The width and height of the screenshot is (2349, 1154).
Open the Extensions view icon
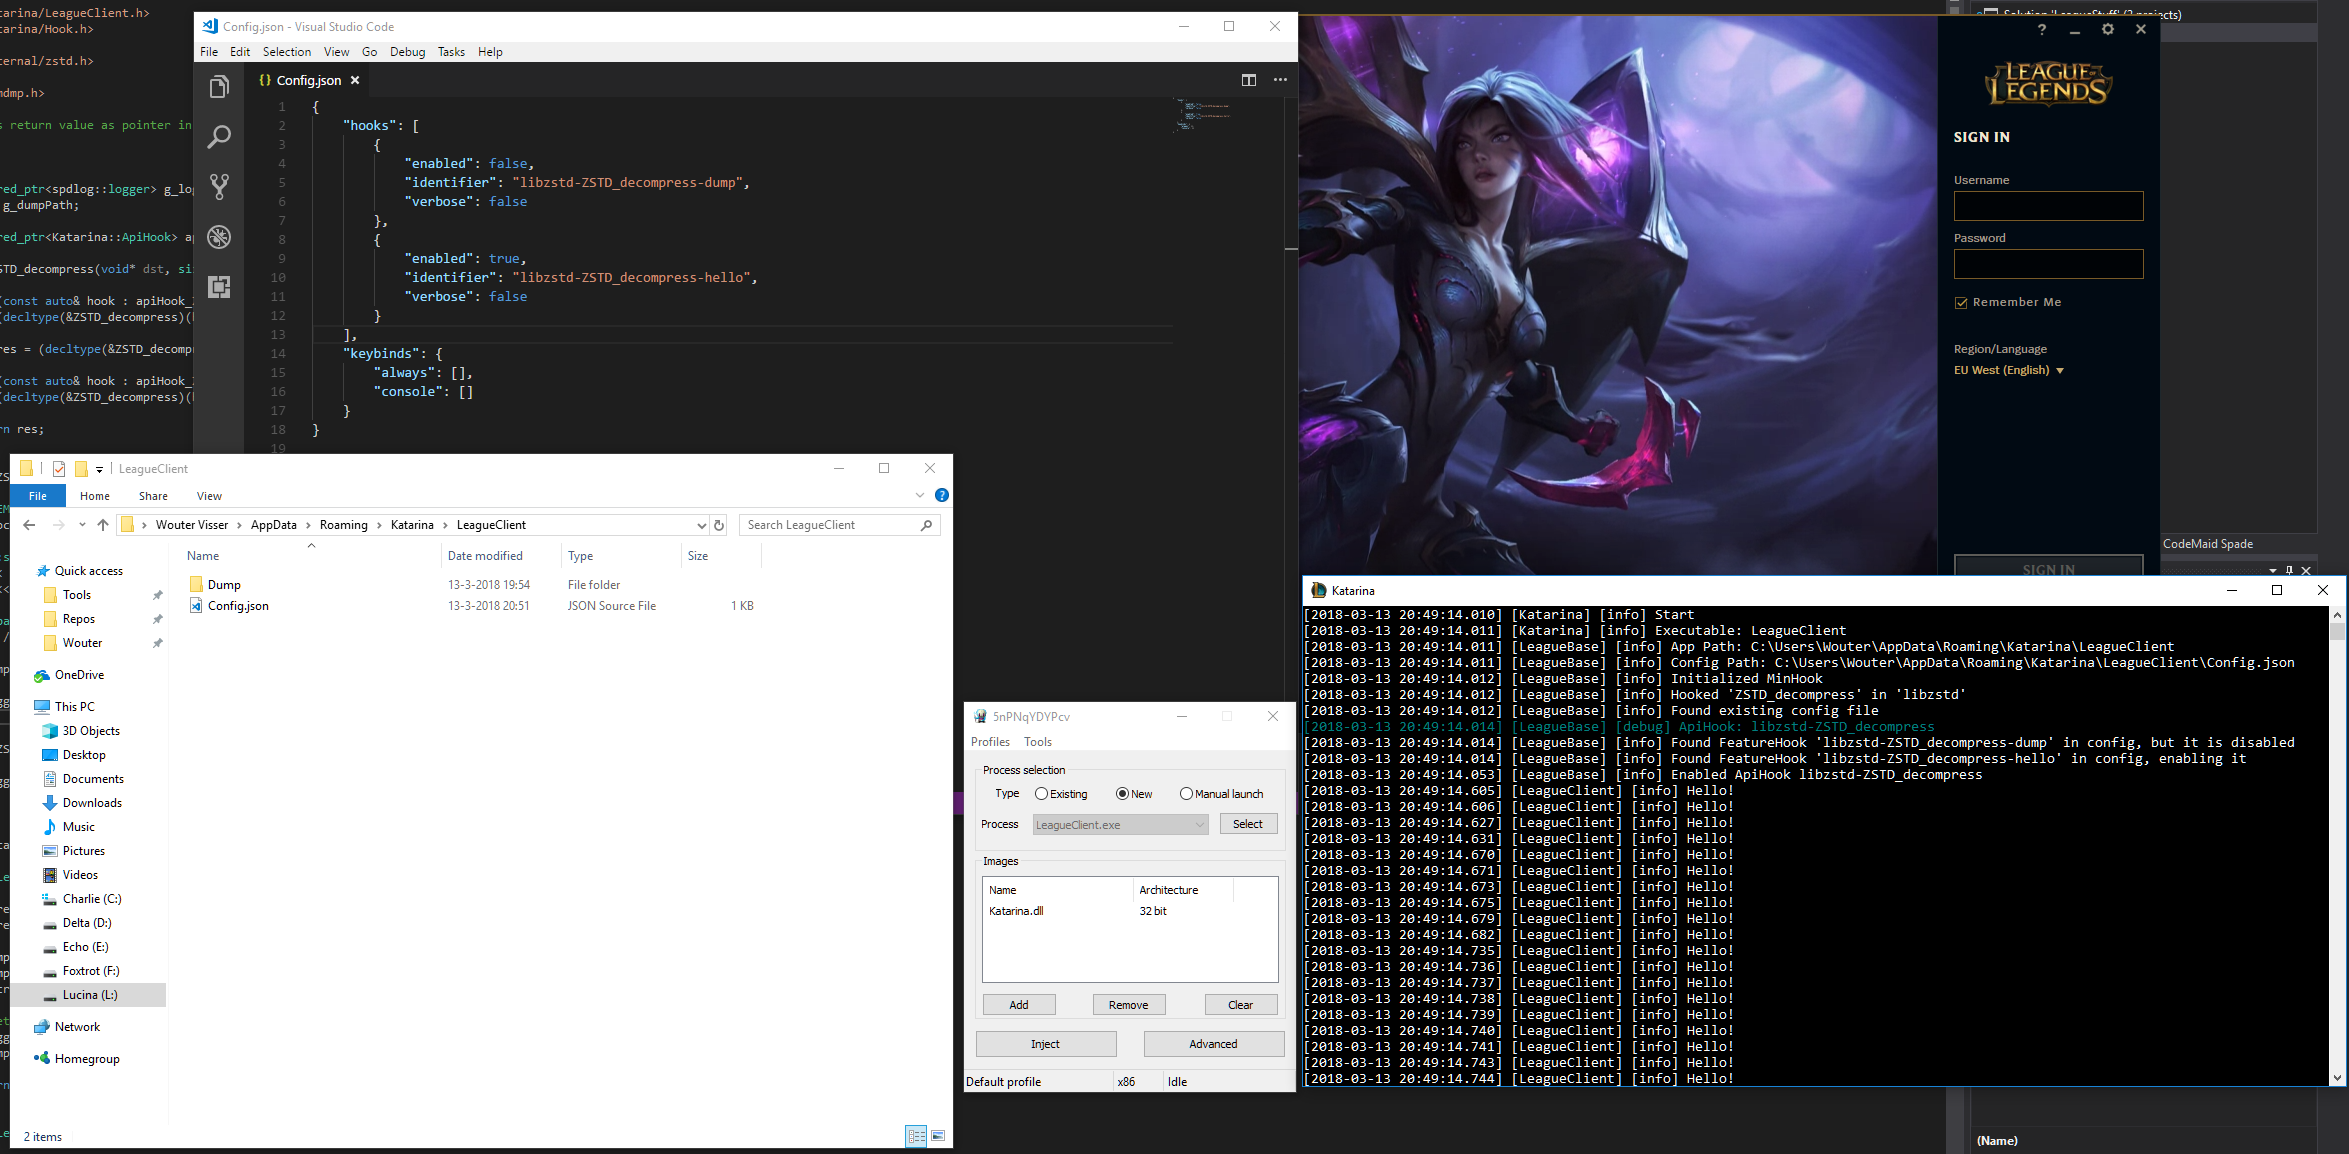pos(219,287)
